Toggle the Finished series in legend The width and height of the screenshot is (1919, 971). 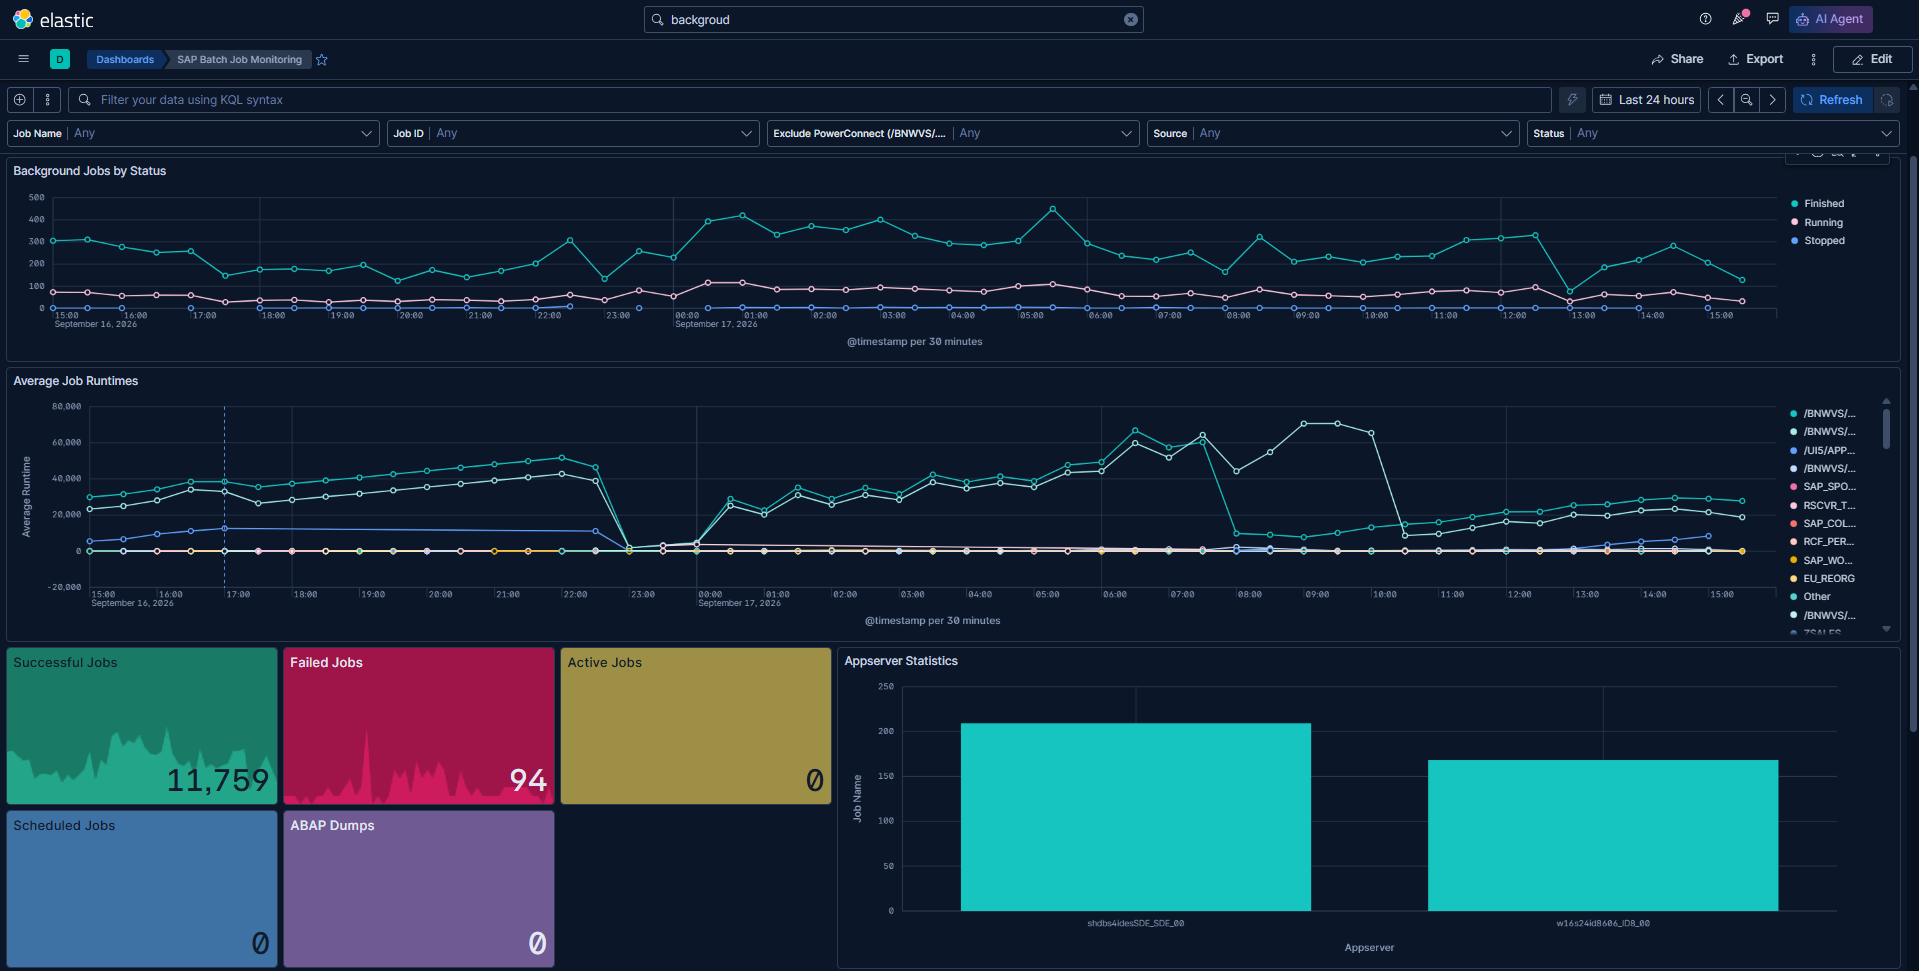tap(1823, 204)
